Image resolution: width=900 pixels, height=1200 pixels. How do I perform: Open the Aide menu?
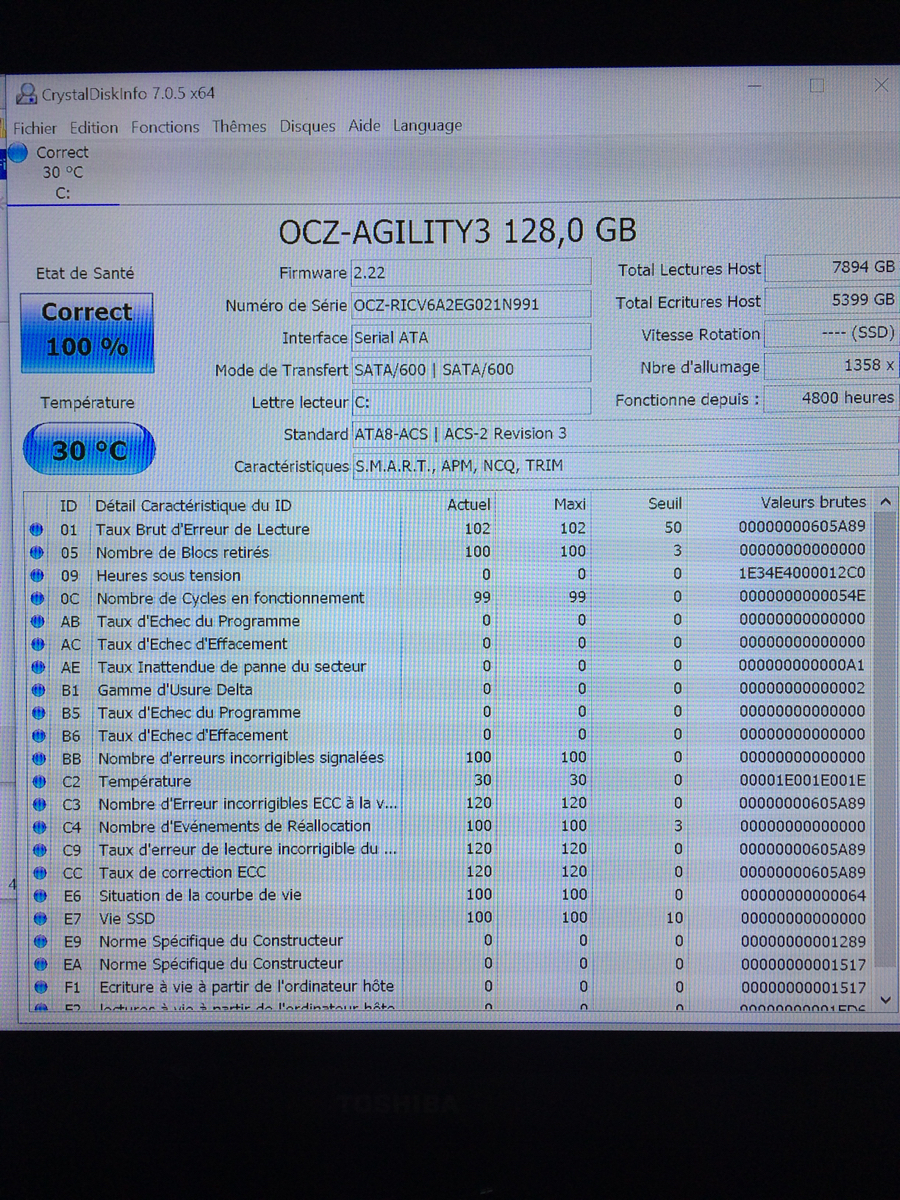pyautogui.click(x=364, y=125)
